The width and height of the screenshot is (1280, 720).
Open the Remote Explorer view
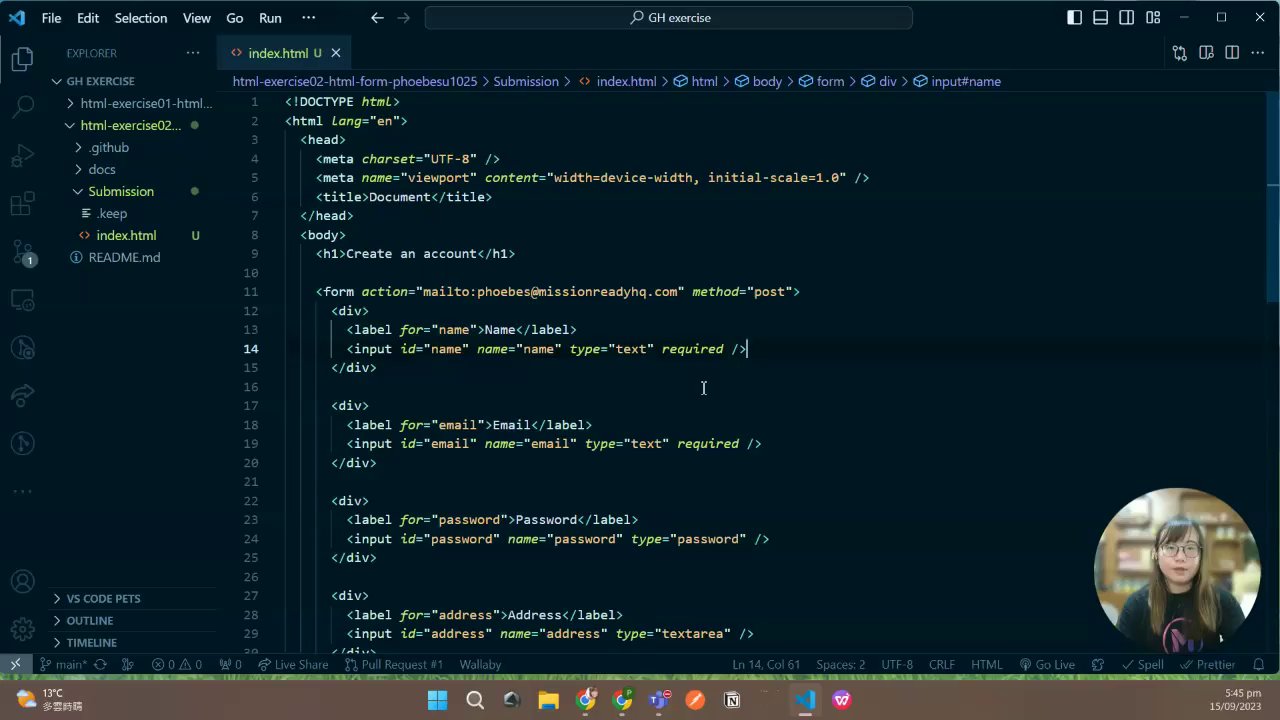click(22, 300)
